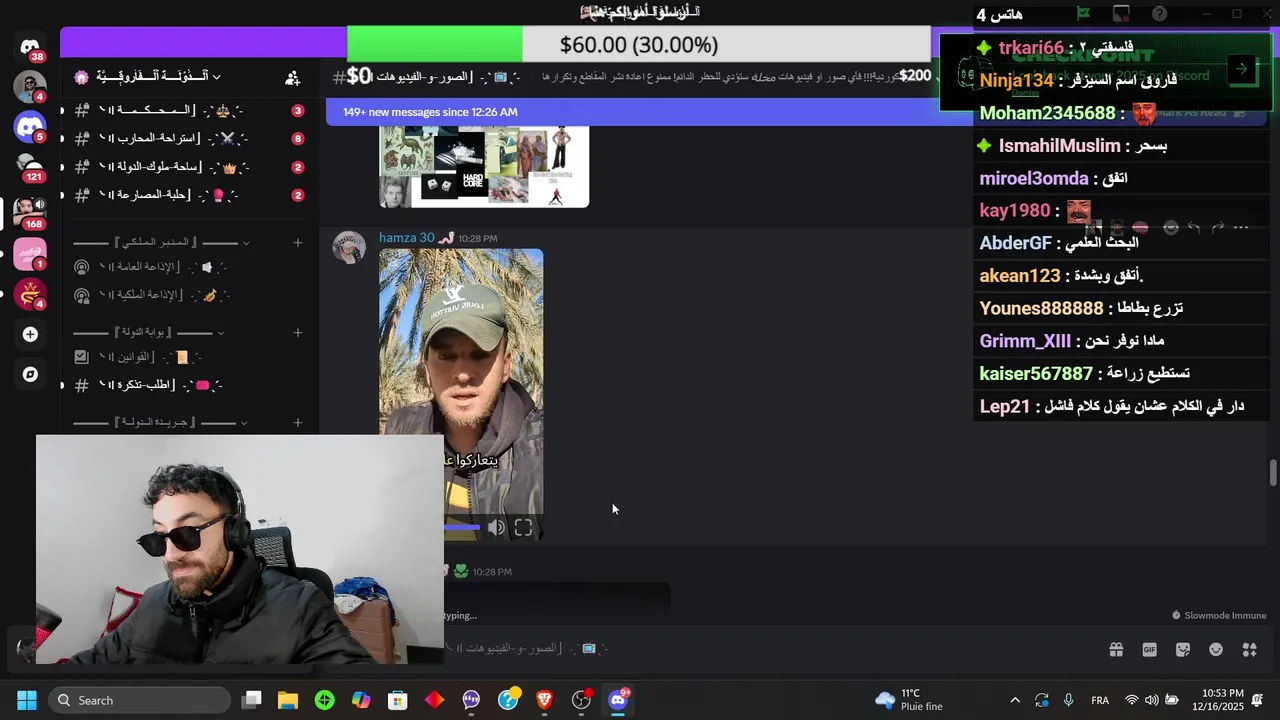1280x720 pixels.
Task: Click the taskbar Search box
Action: 140,700
